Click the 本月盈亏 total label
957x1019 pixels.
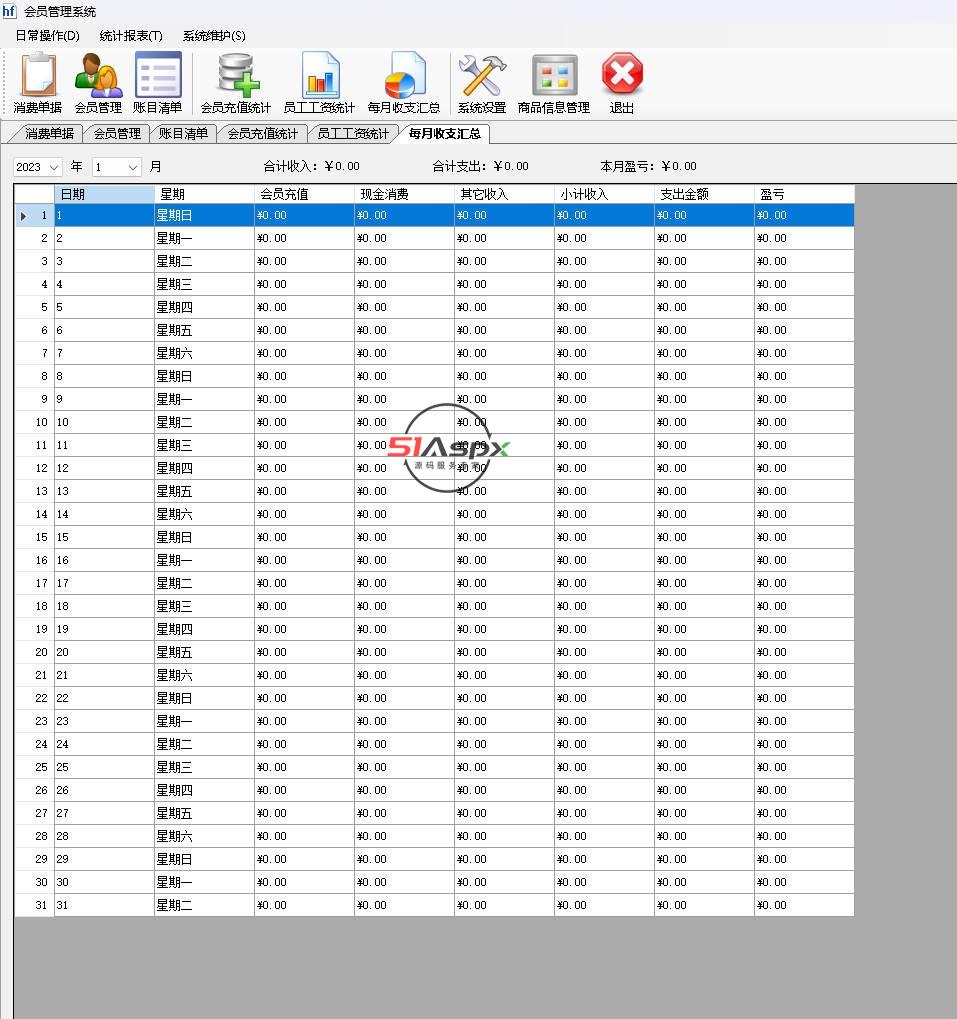click(648, 166)
